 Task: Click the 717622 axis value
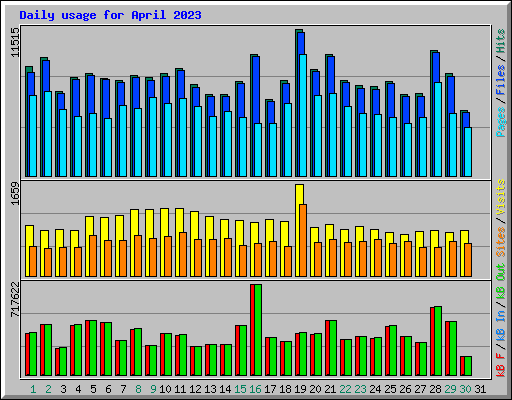(15, 299)
